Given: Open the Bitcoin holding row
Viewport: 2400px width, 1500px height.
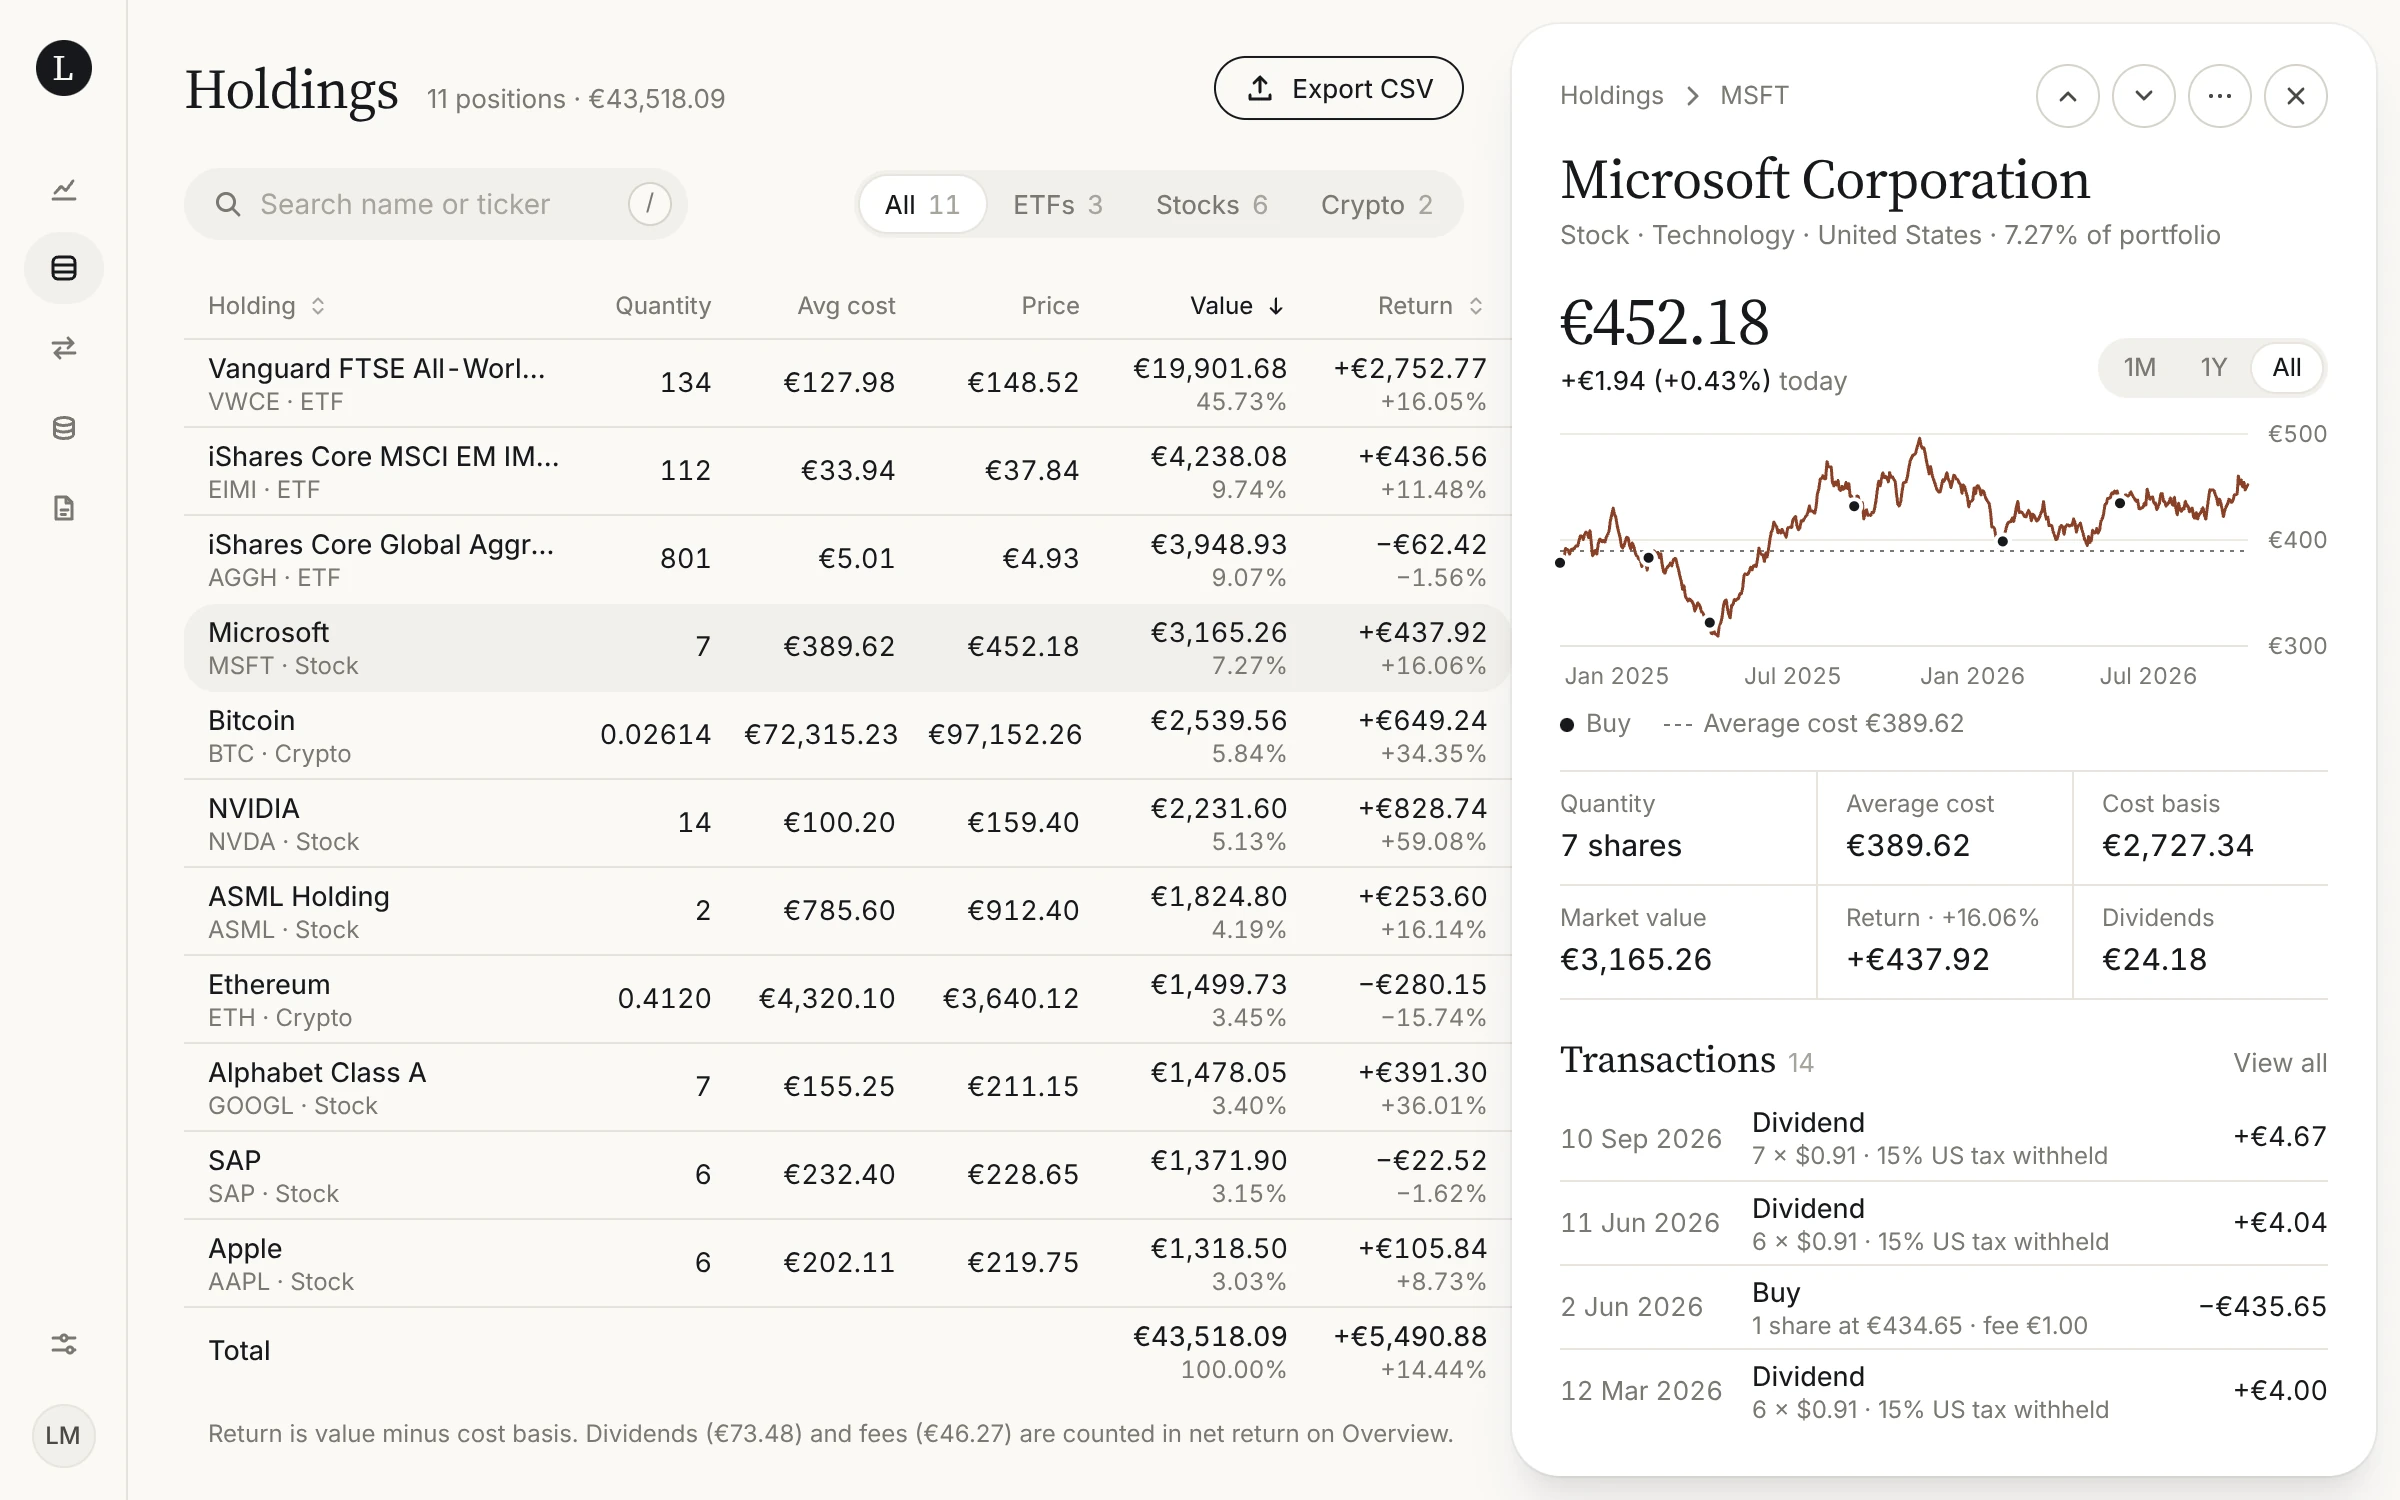Looking at the screenshot, I should point(847,735).
